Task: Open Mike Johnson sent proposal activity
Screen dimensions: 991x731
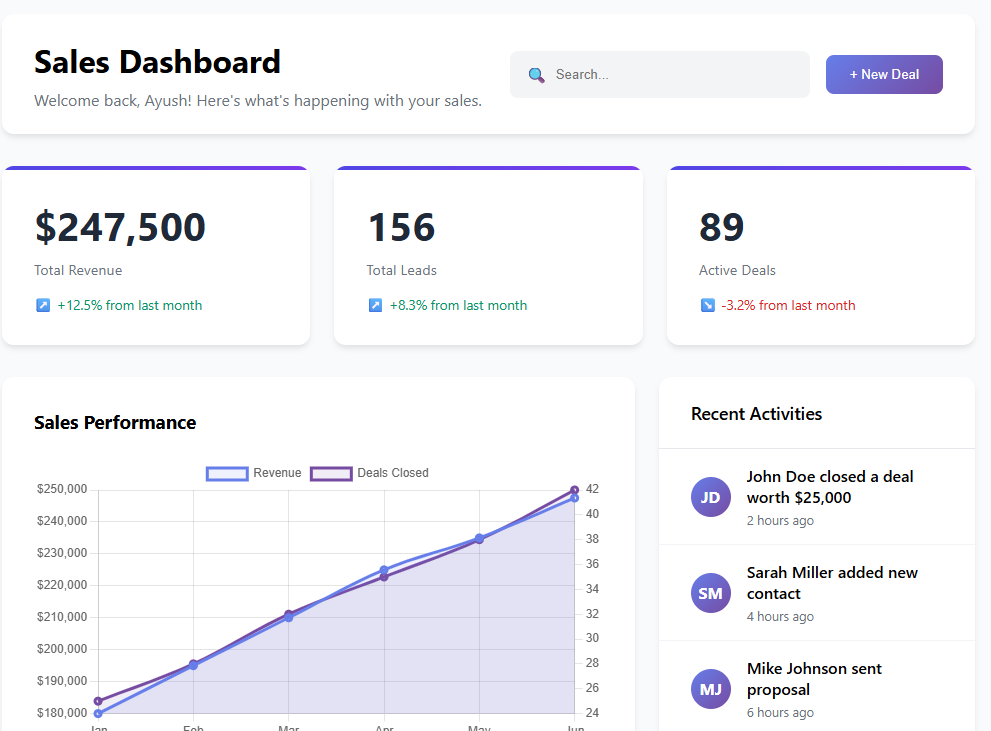Action: coord(814,679)
